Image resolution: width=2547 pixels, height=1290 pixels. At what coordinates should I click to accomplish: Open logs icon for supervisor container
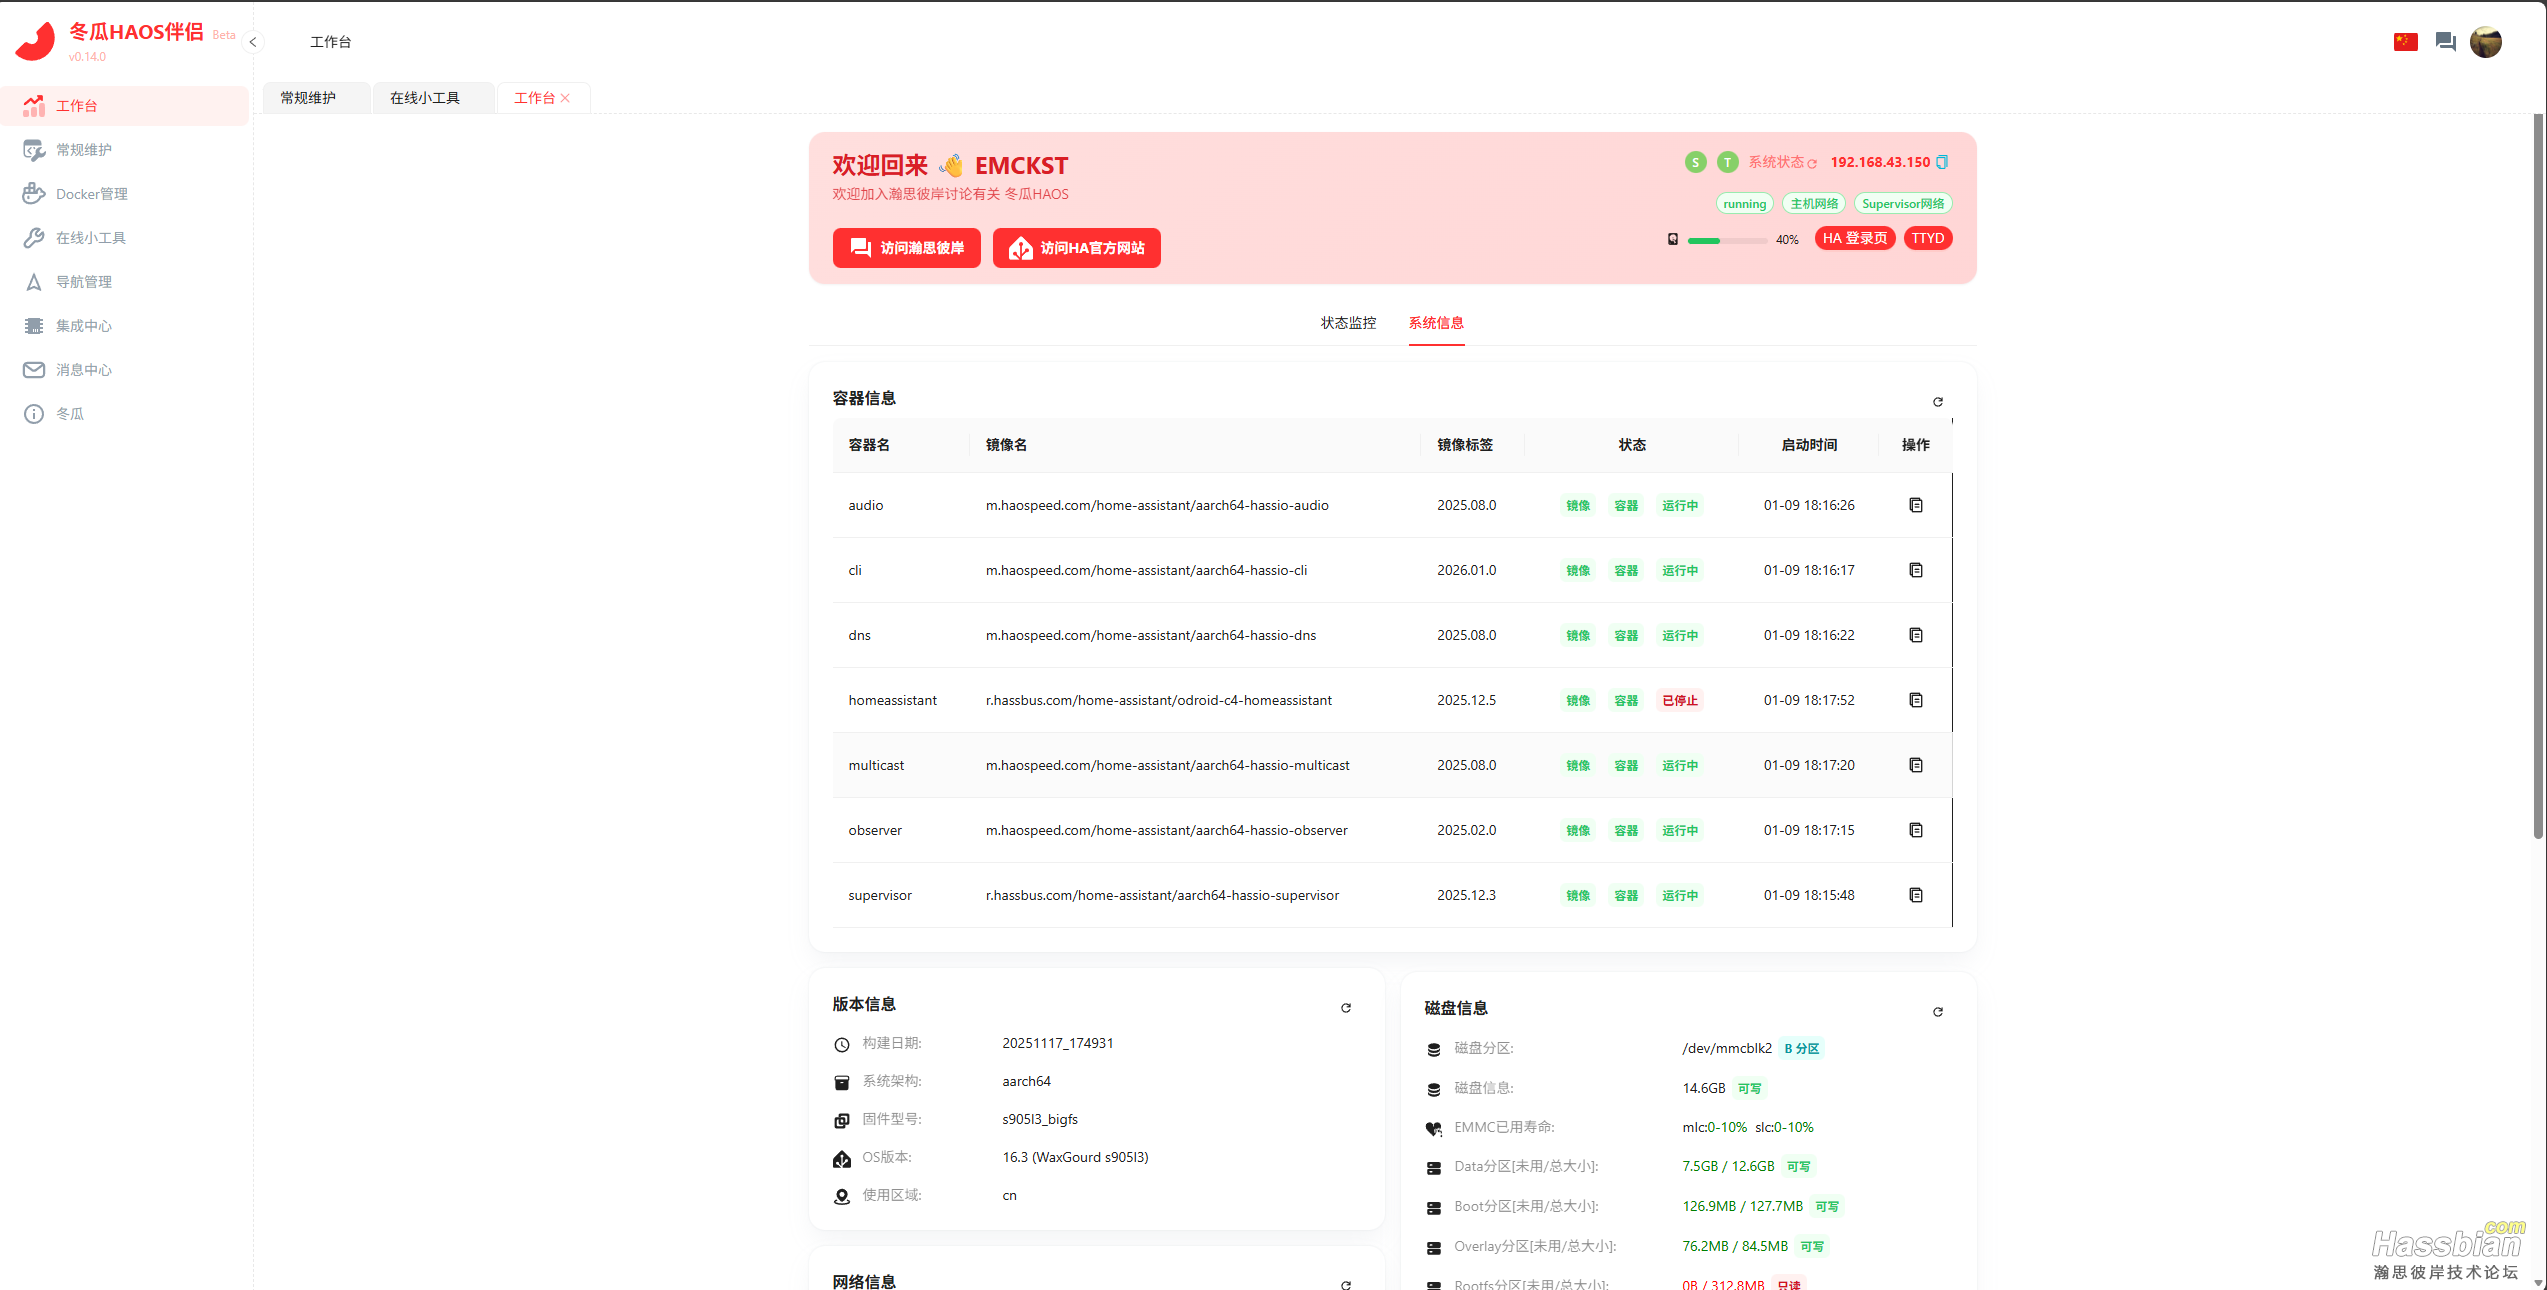coord(1915,895)
